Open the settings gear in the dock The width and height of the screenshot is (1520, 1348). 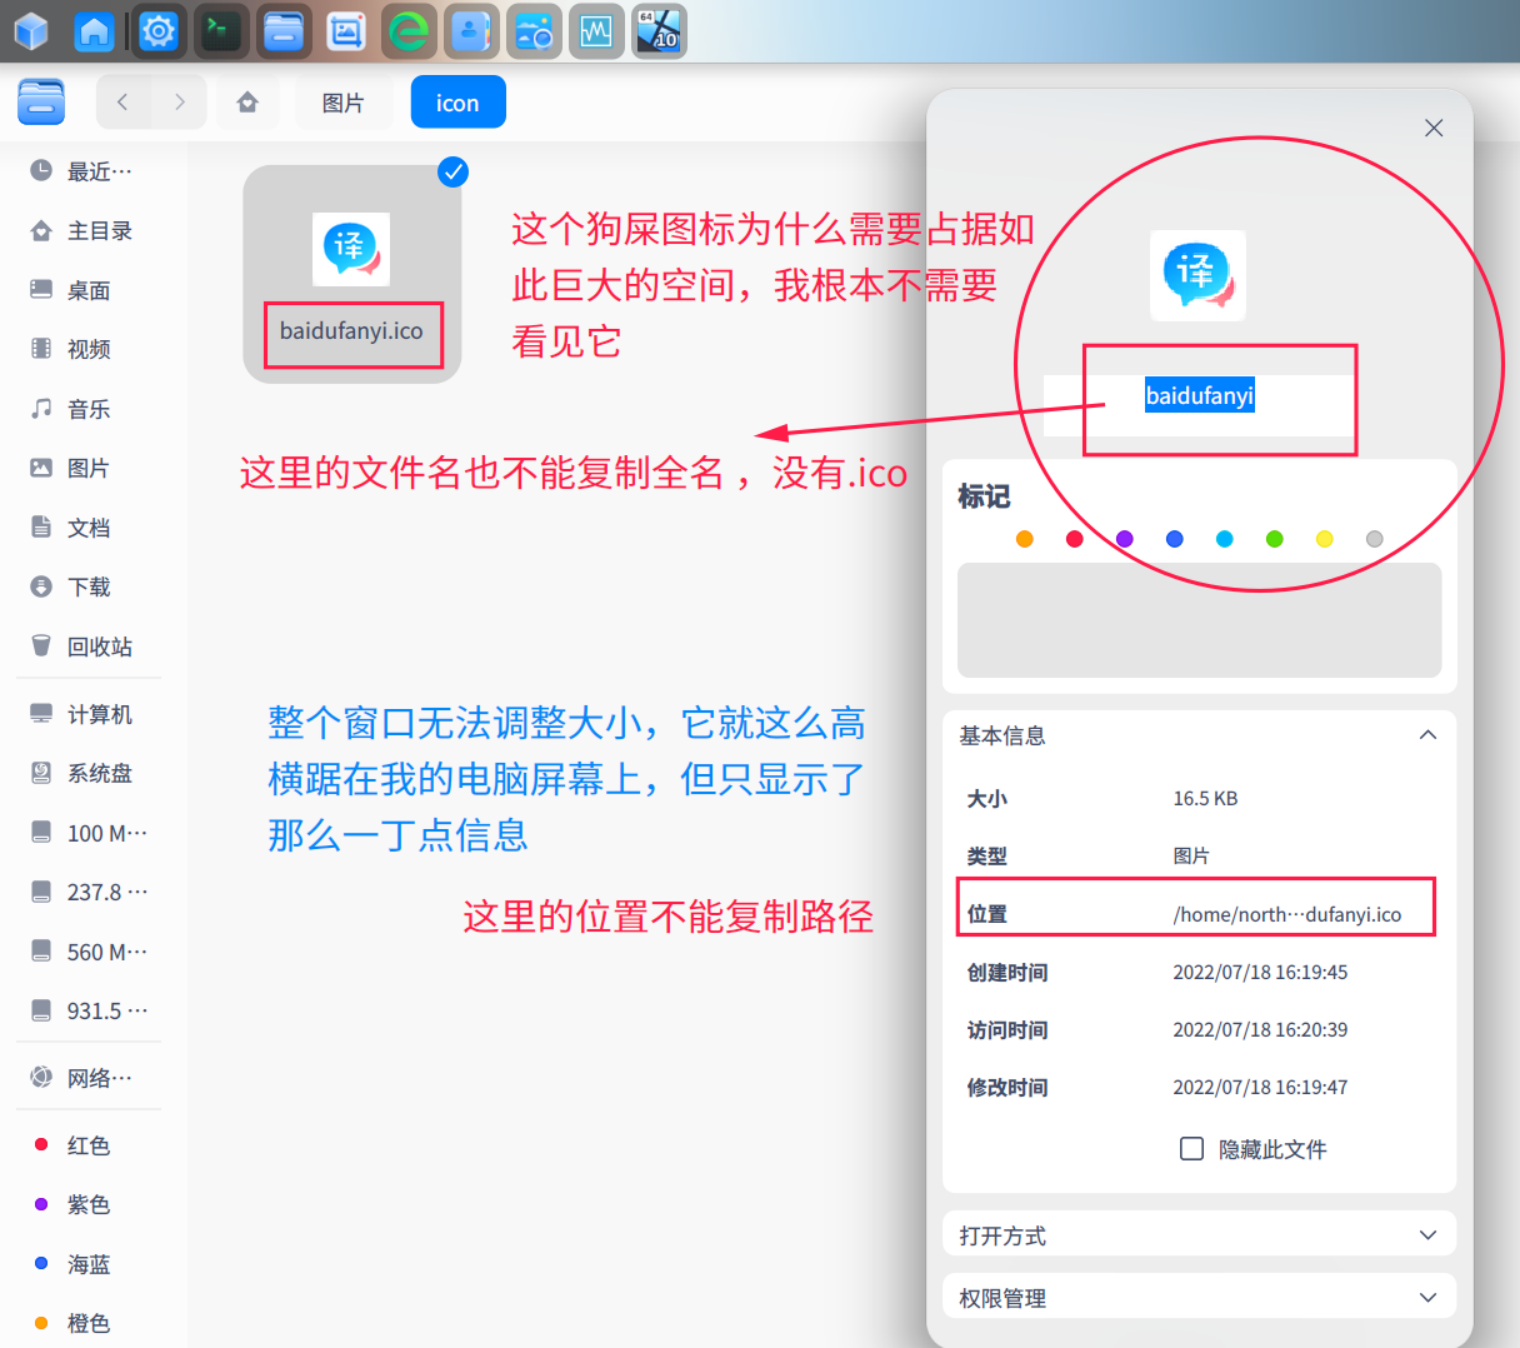(158, 32)
